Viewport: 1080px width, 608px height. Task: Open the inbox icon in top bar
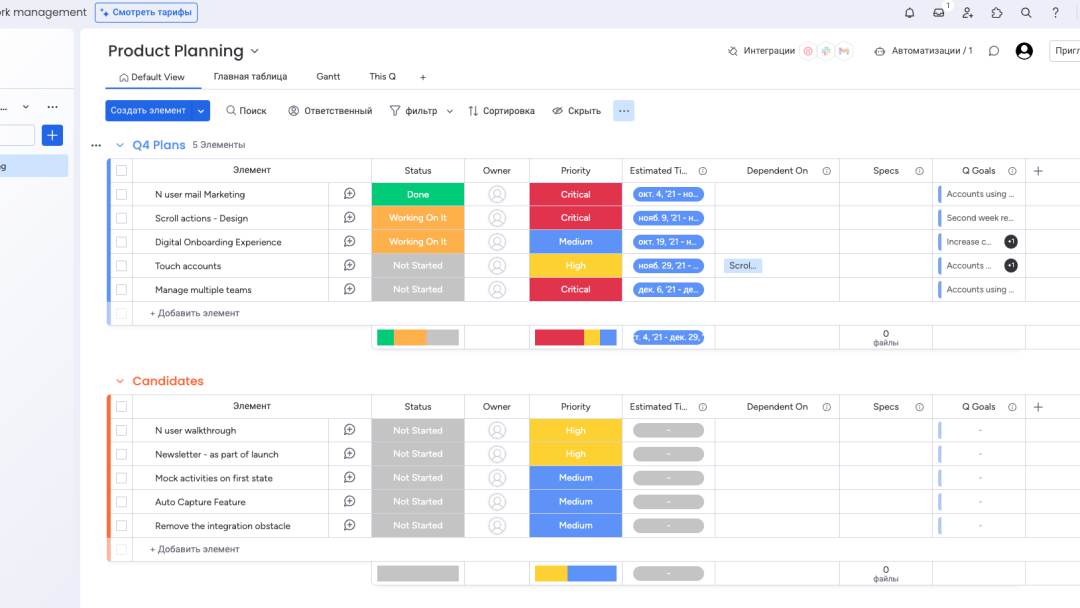(938, 13)
